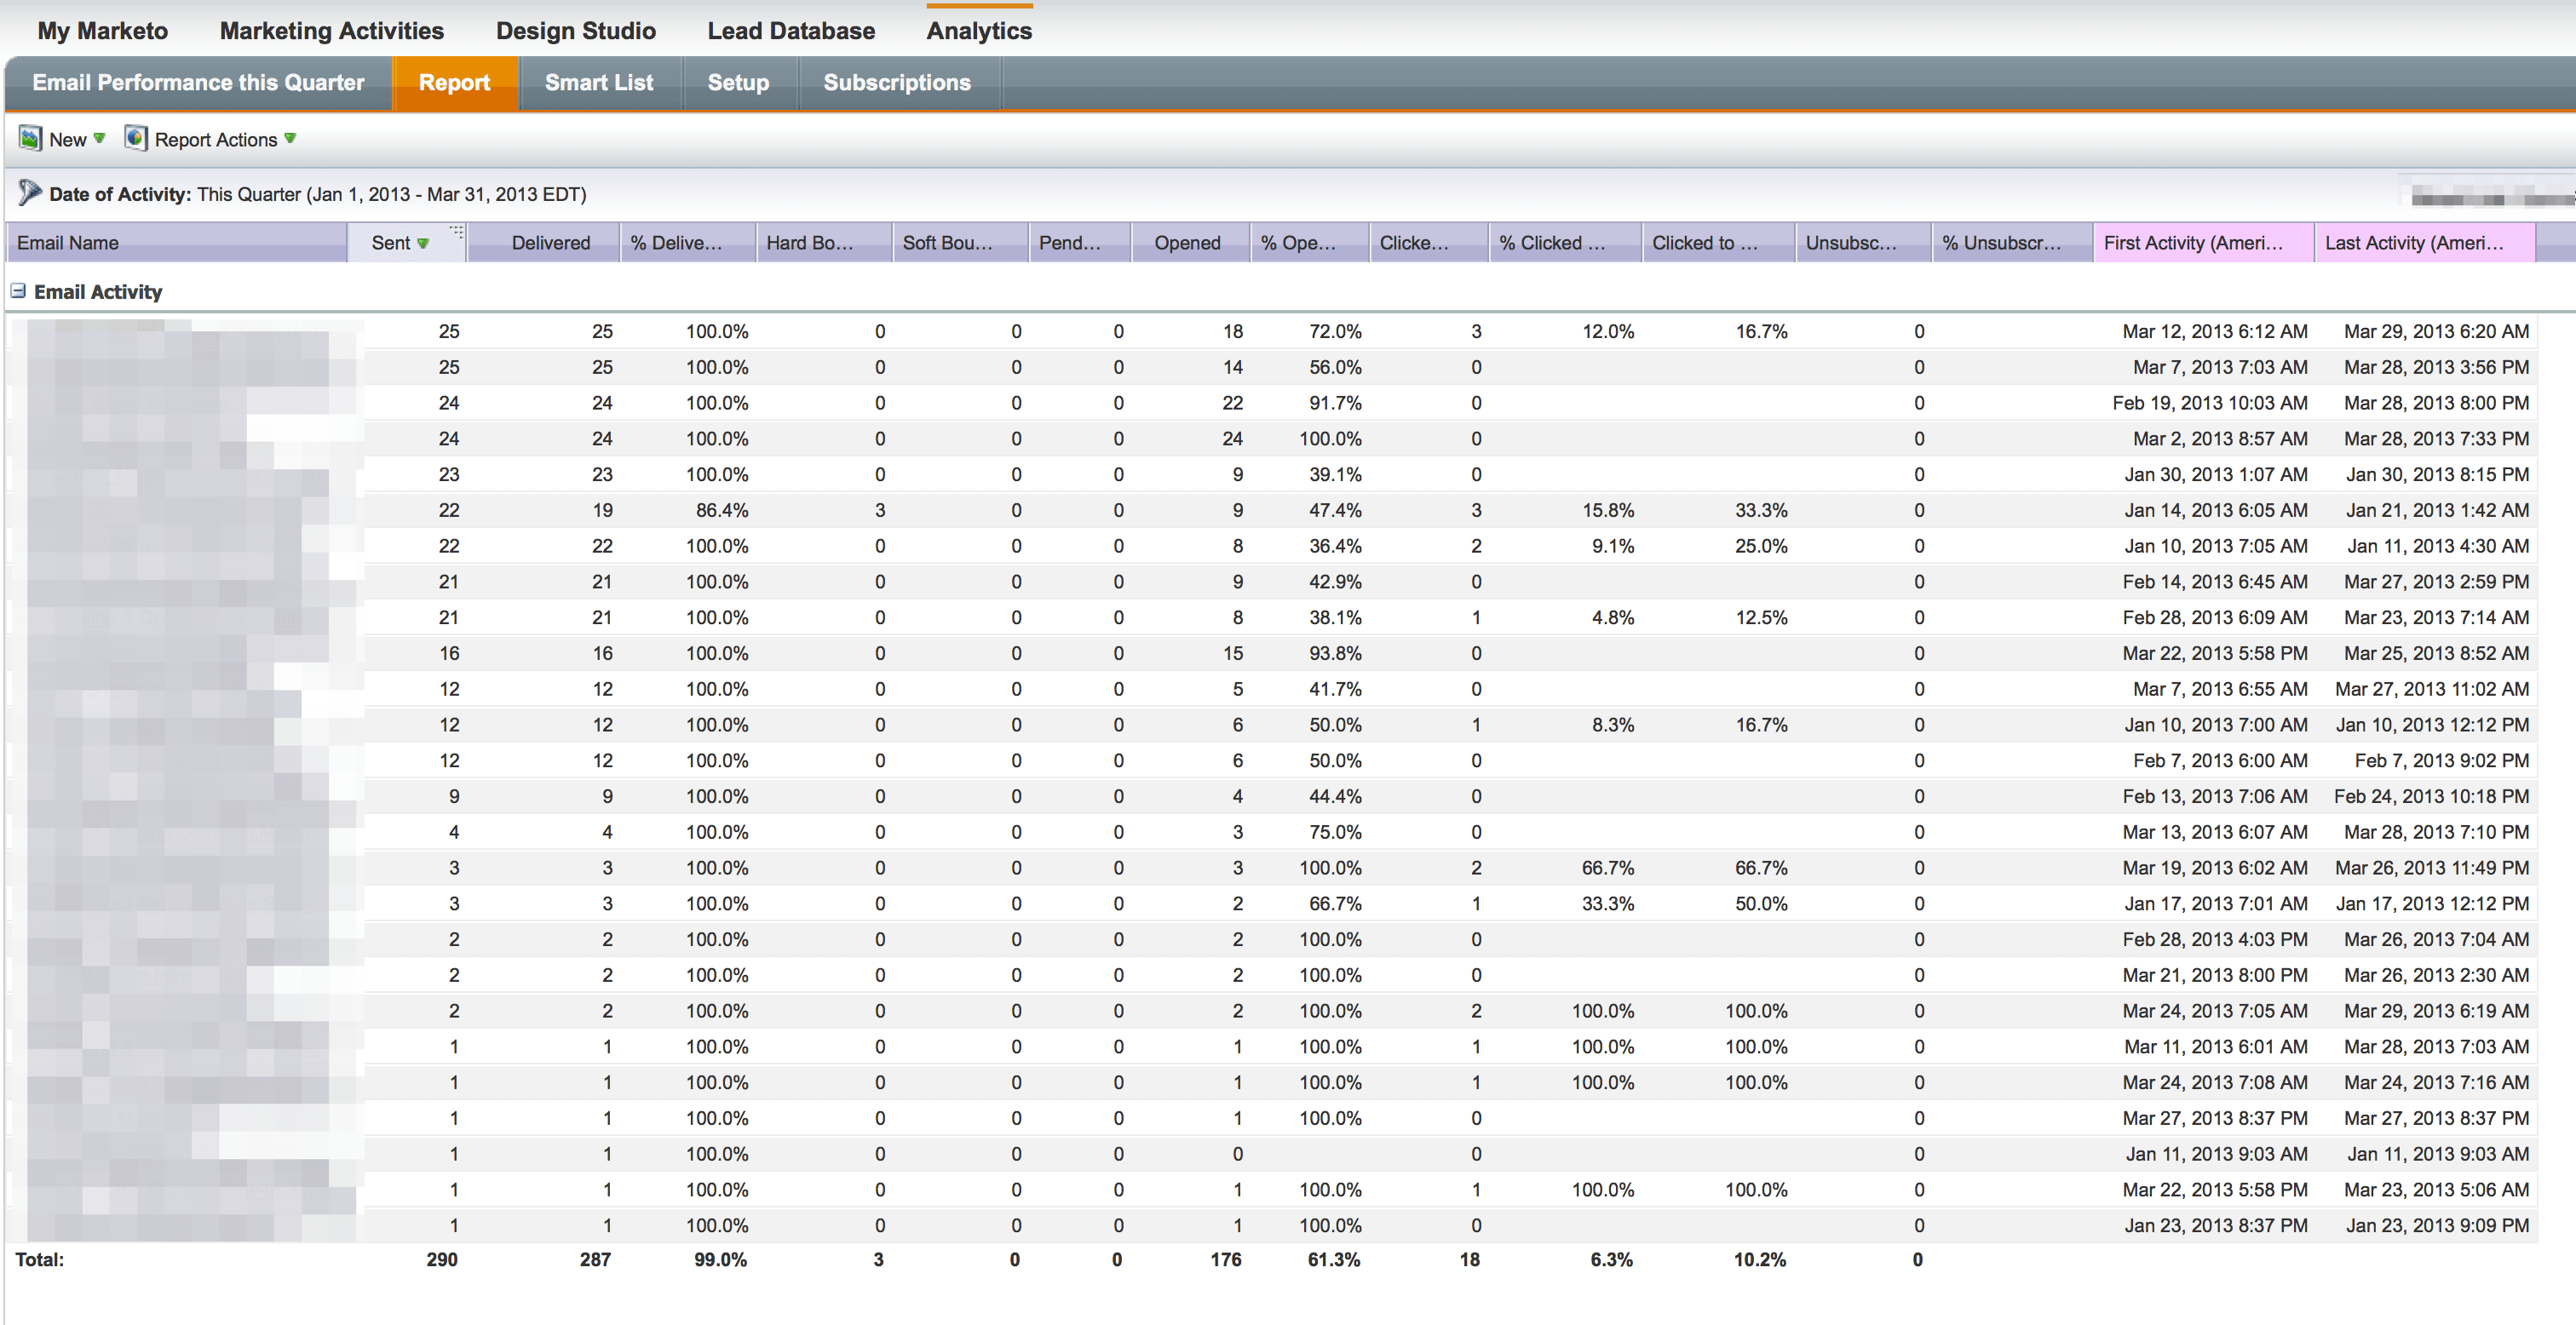Switch to the Smart List tab

598,83
